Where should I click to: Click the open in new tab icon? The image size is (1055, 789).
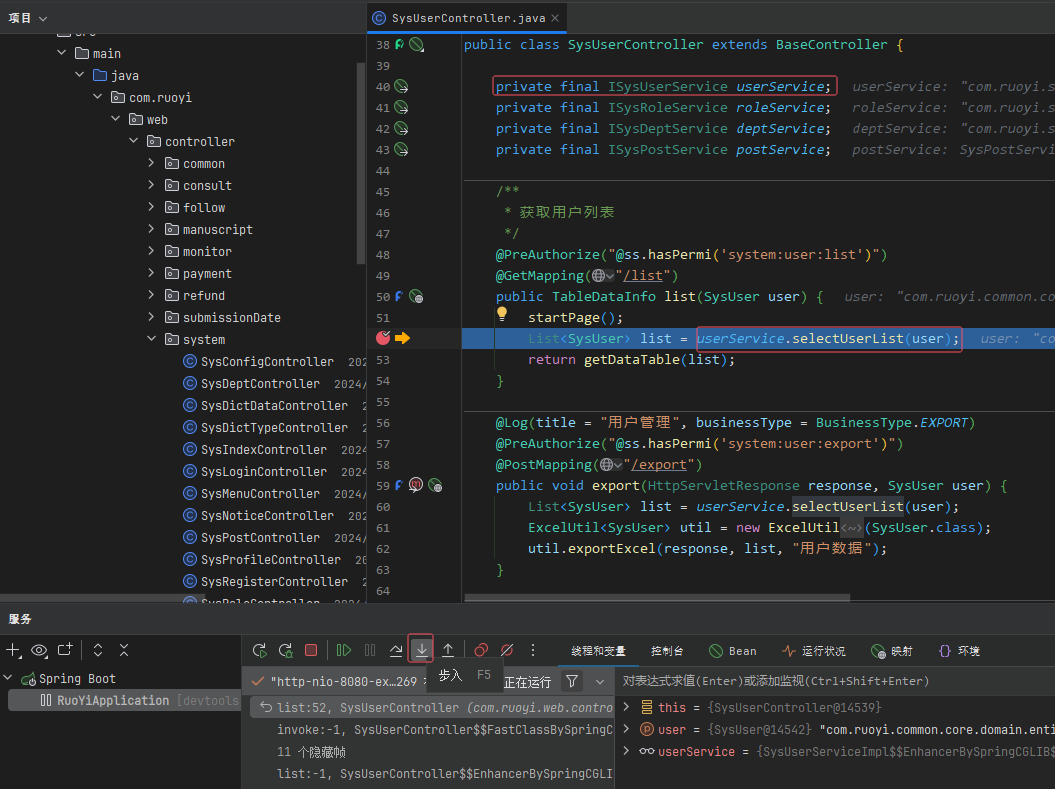click(x=65, y=649)
